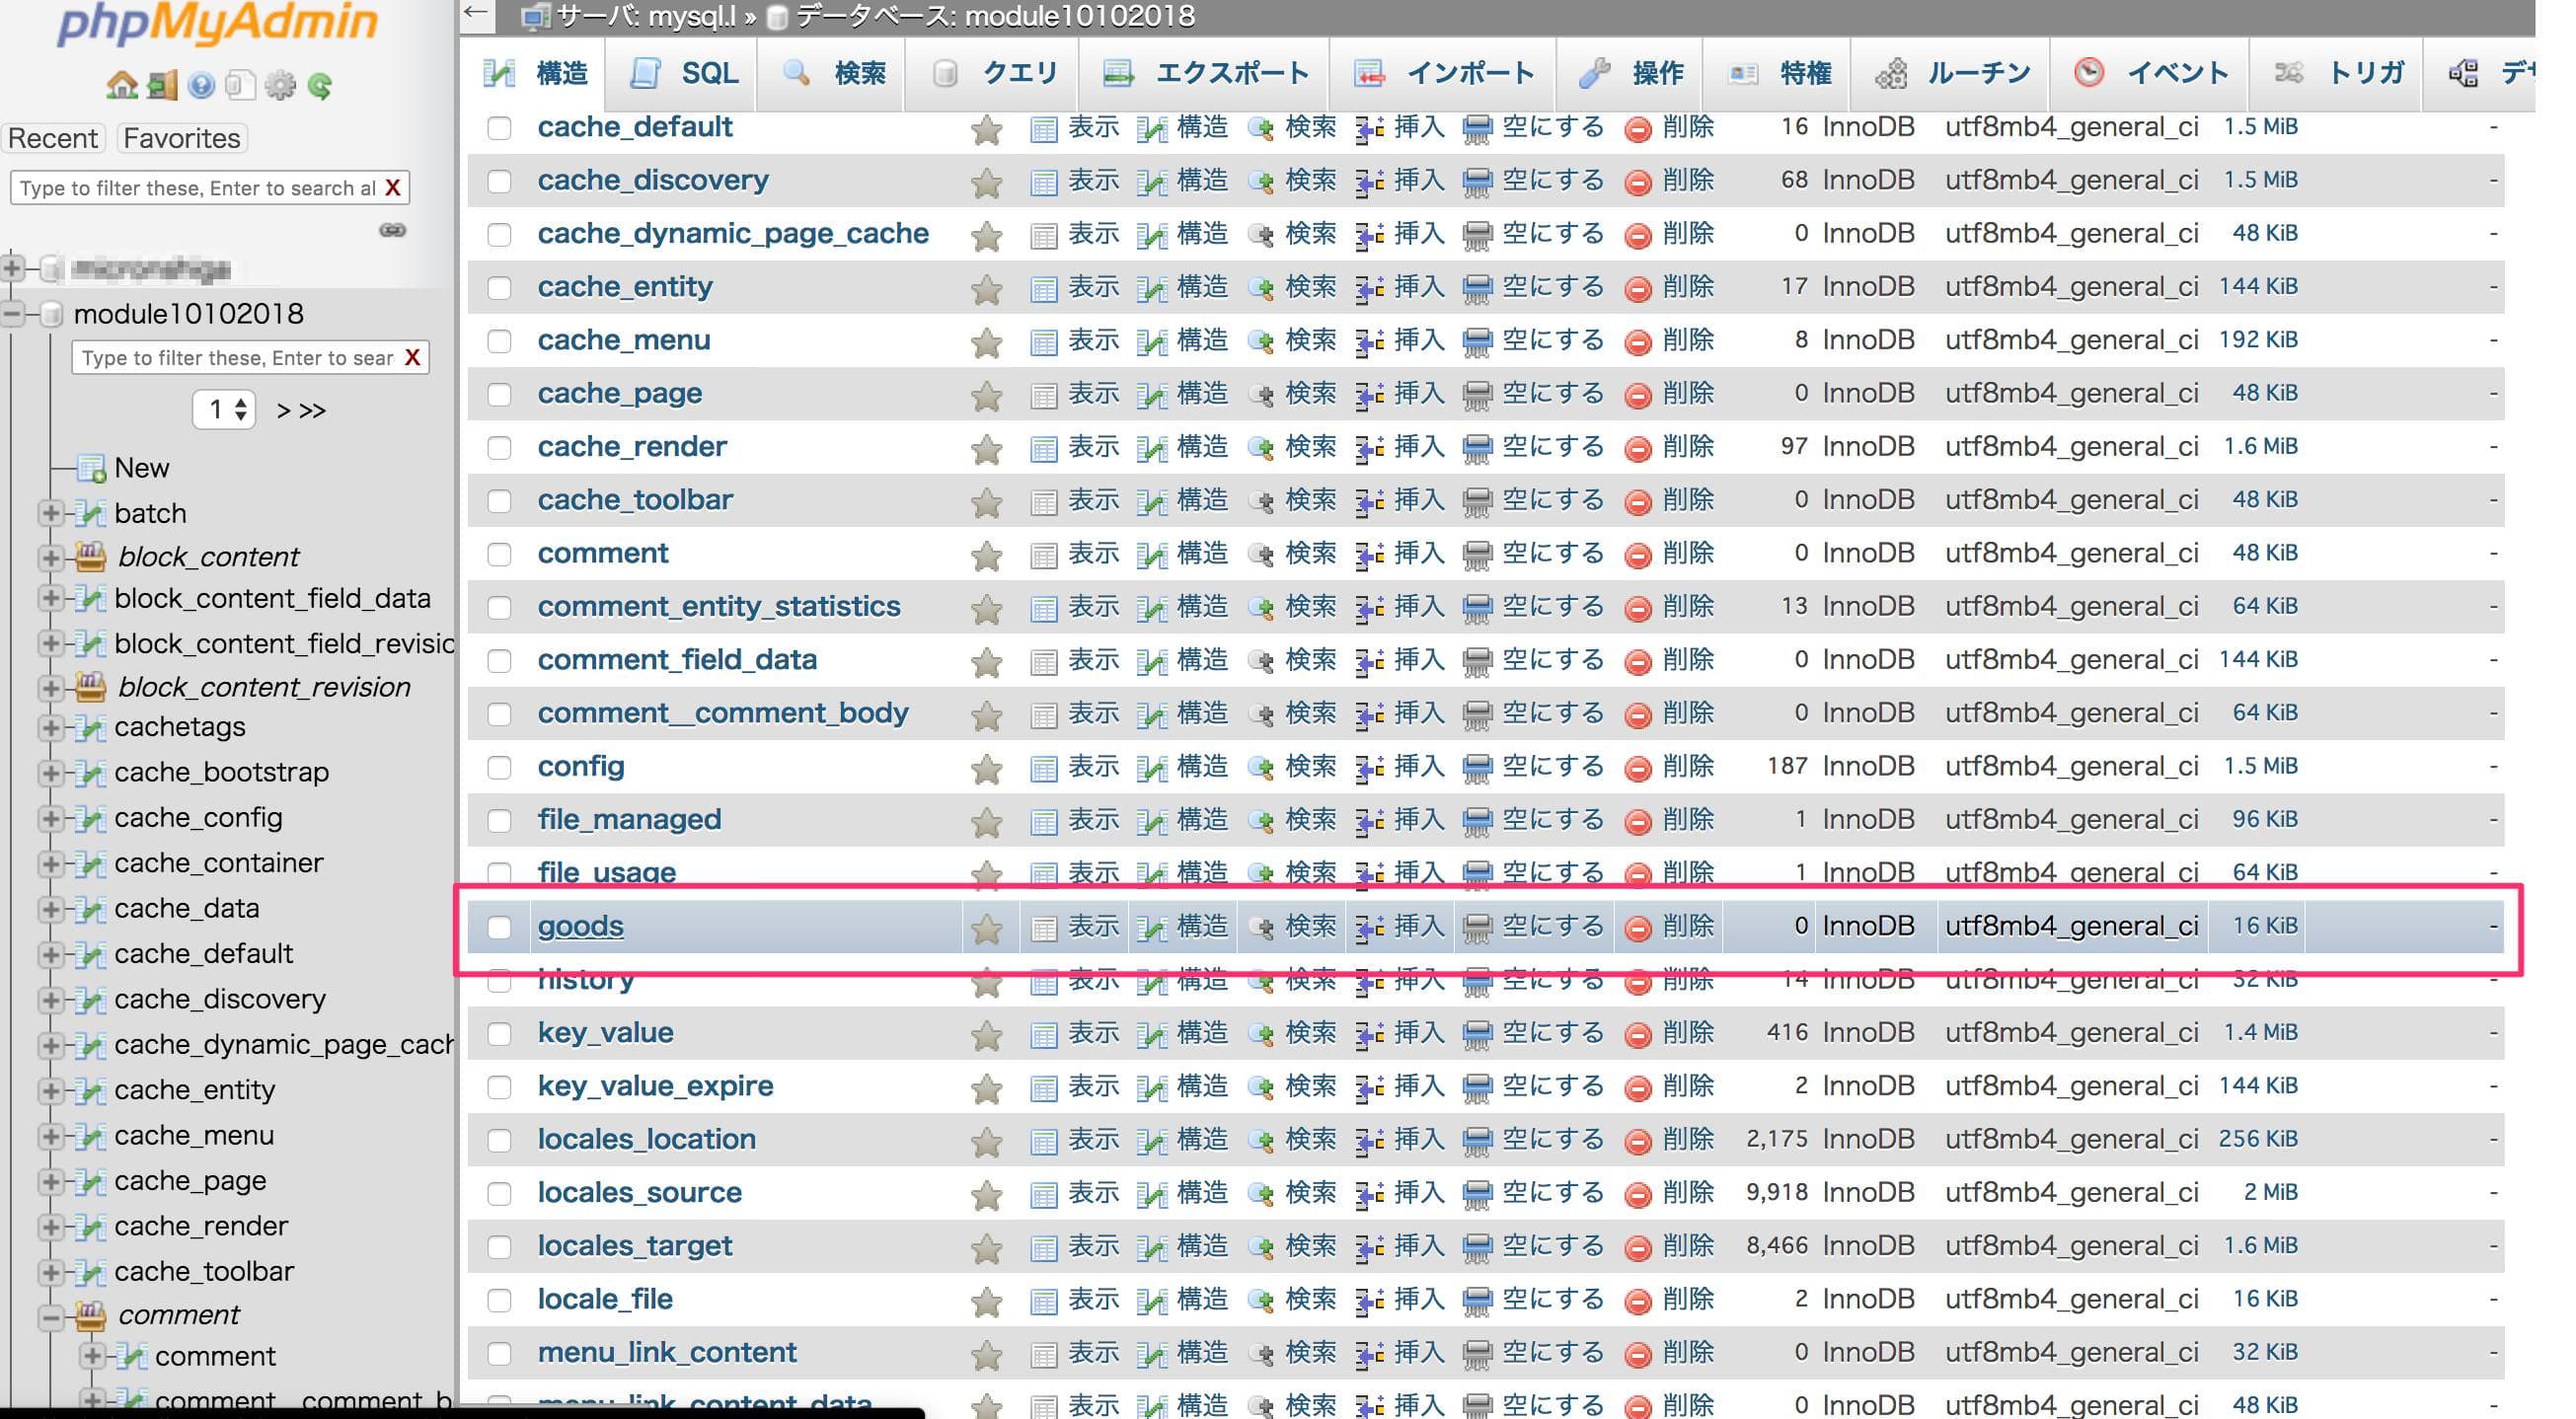2576x1419 pixels.
Task: Expand cache_data tree node
Action: (x=49, y=909)
